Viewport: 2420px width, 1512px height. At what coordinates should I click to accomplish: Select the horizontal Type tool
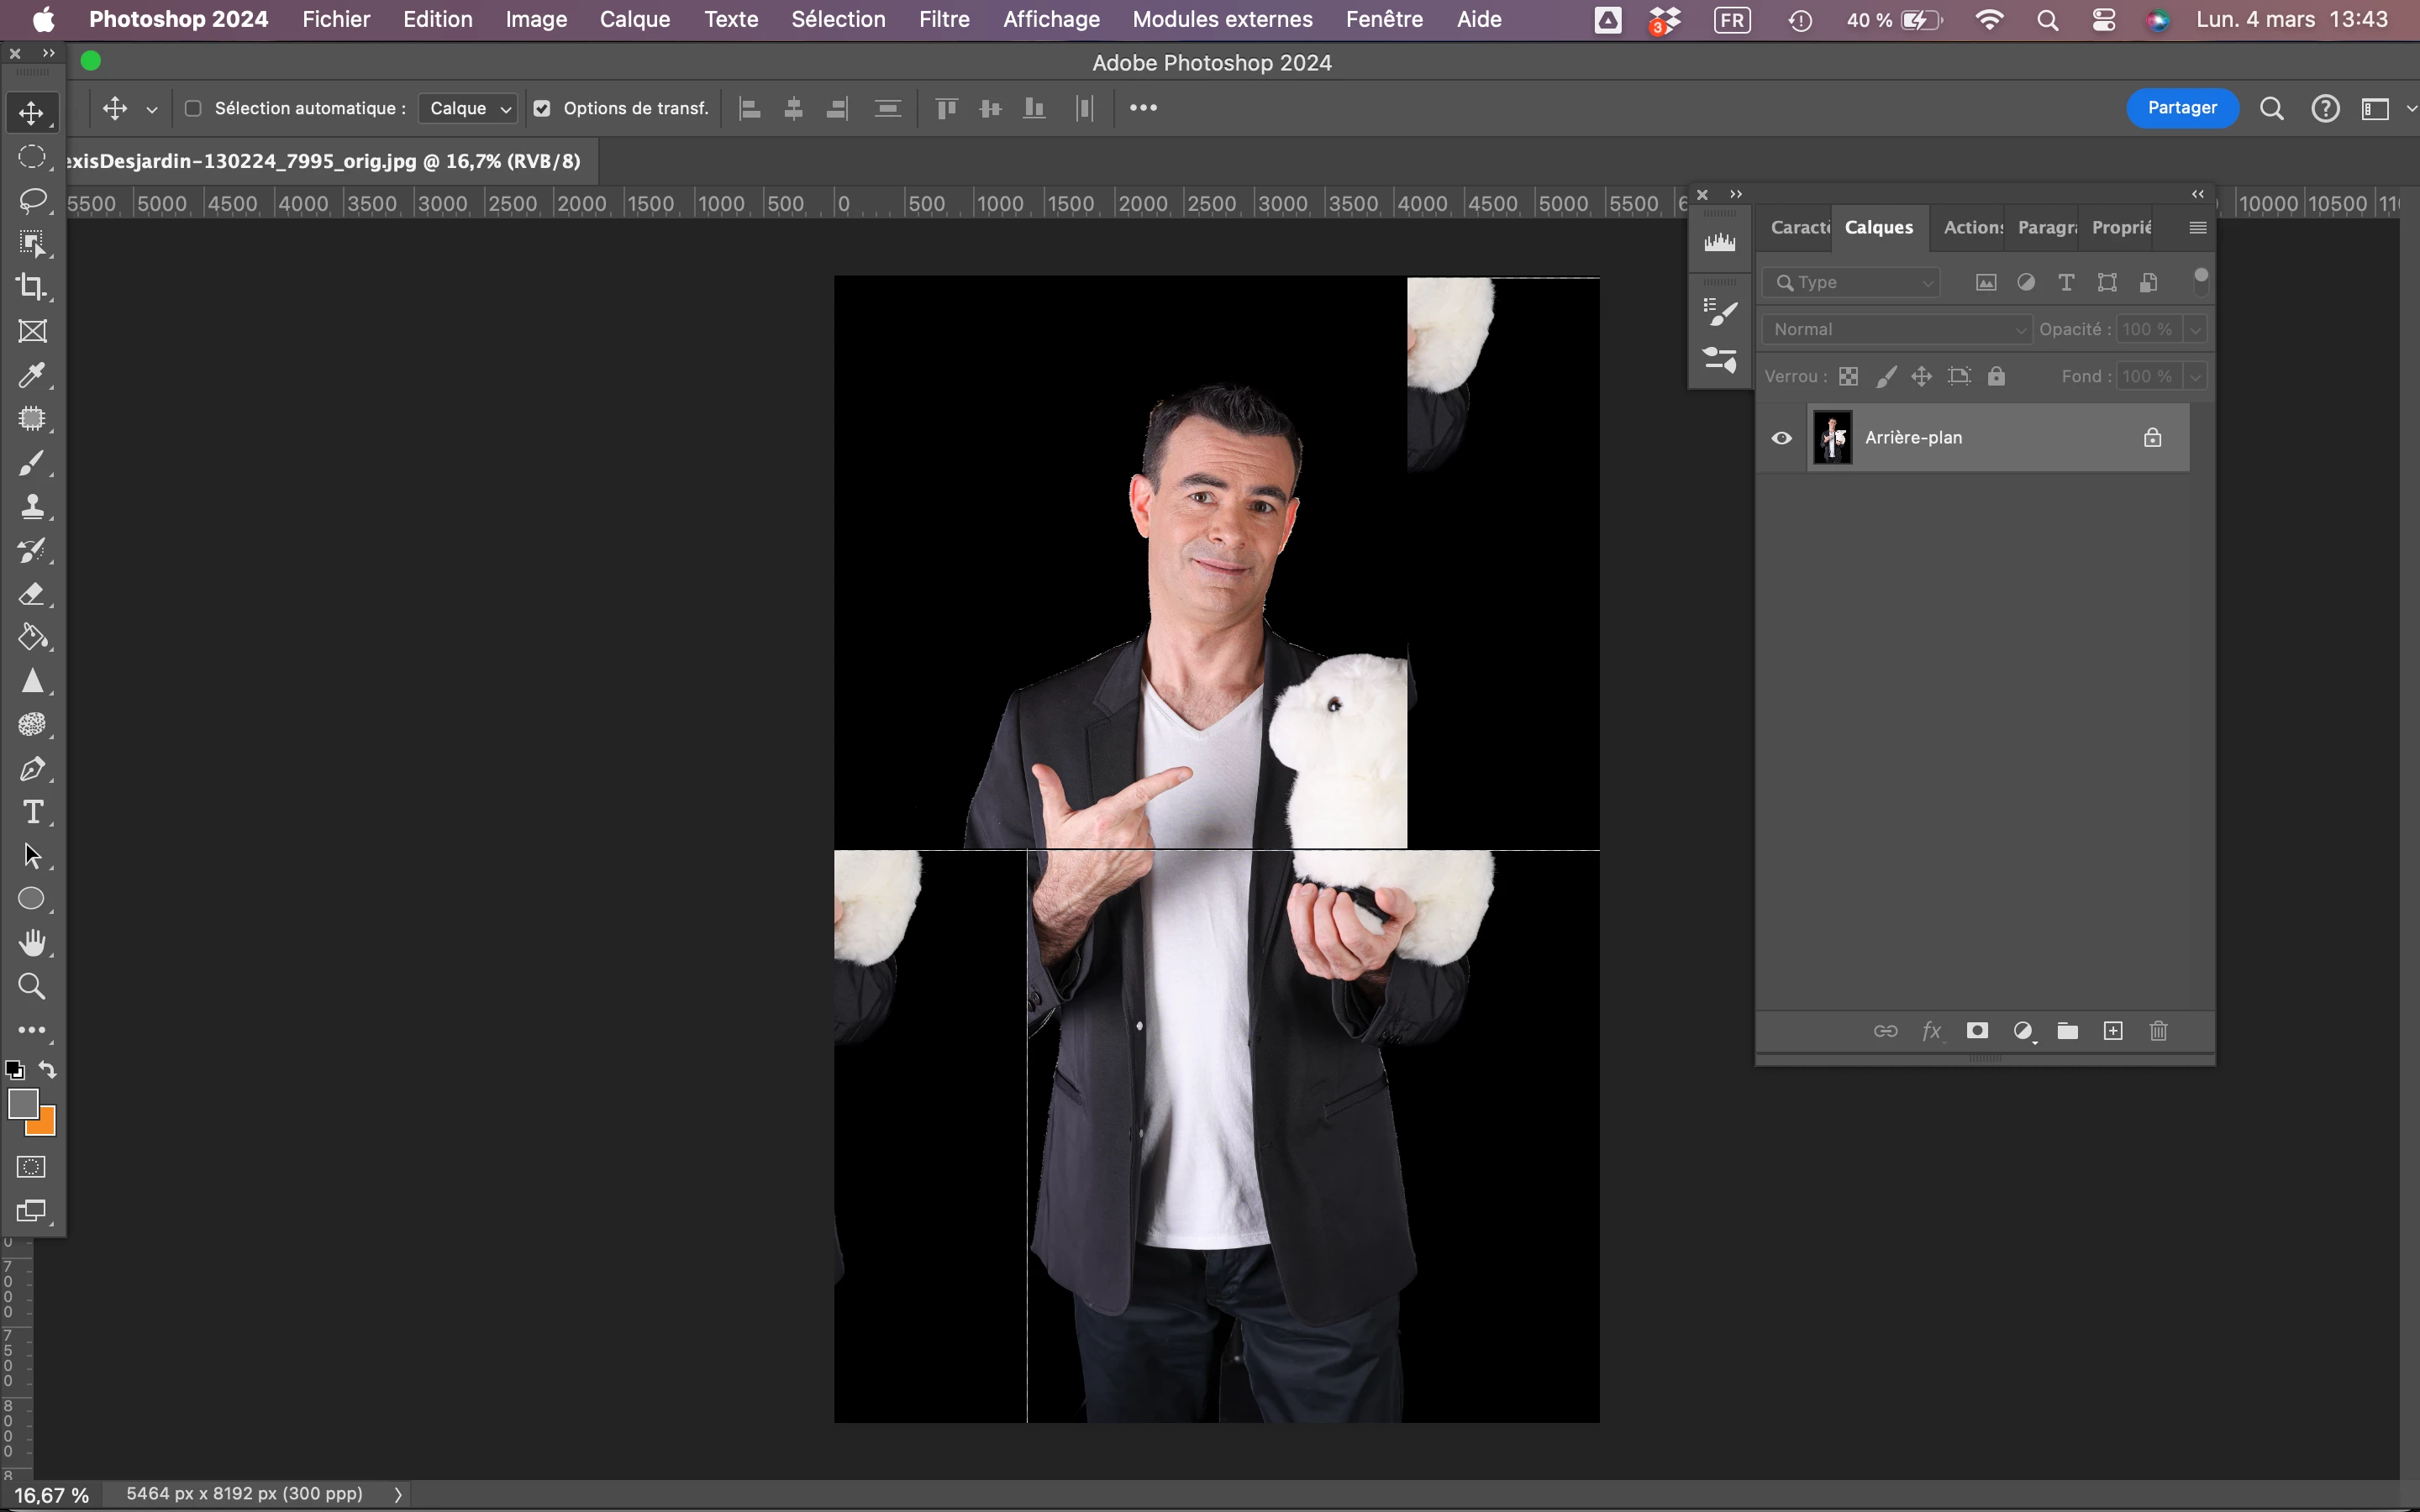click(x=32, y=812)
